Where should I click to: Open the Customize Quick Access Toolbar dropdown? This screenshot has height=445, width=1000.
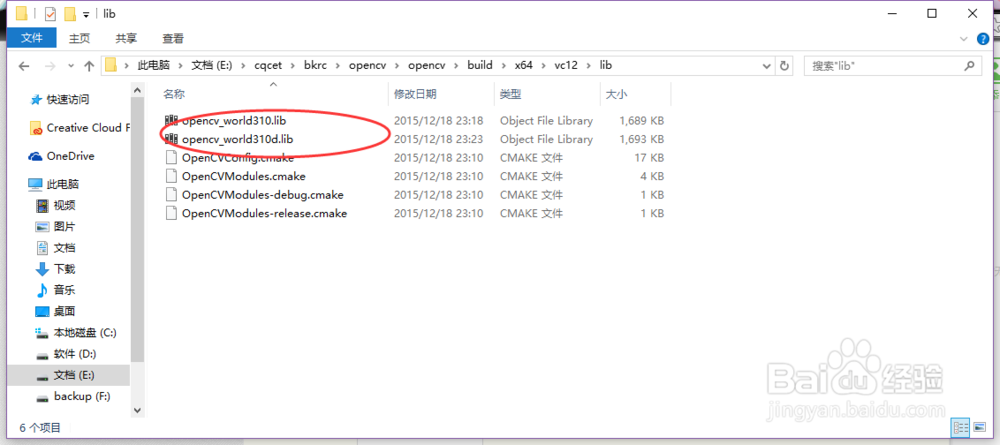click(85, 14)
